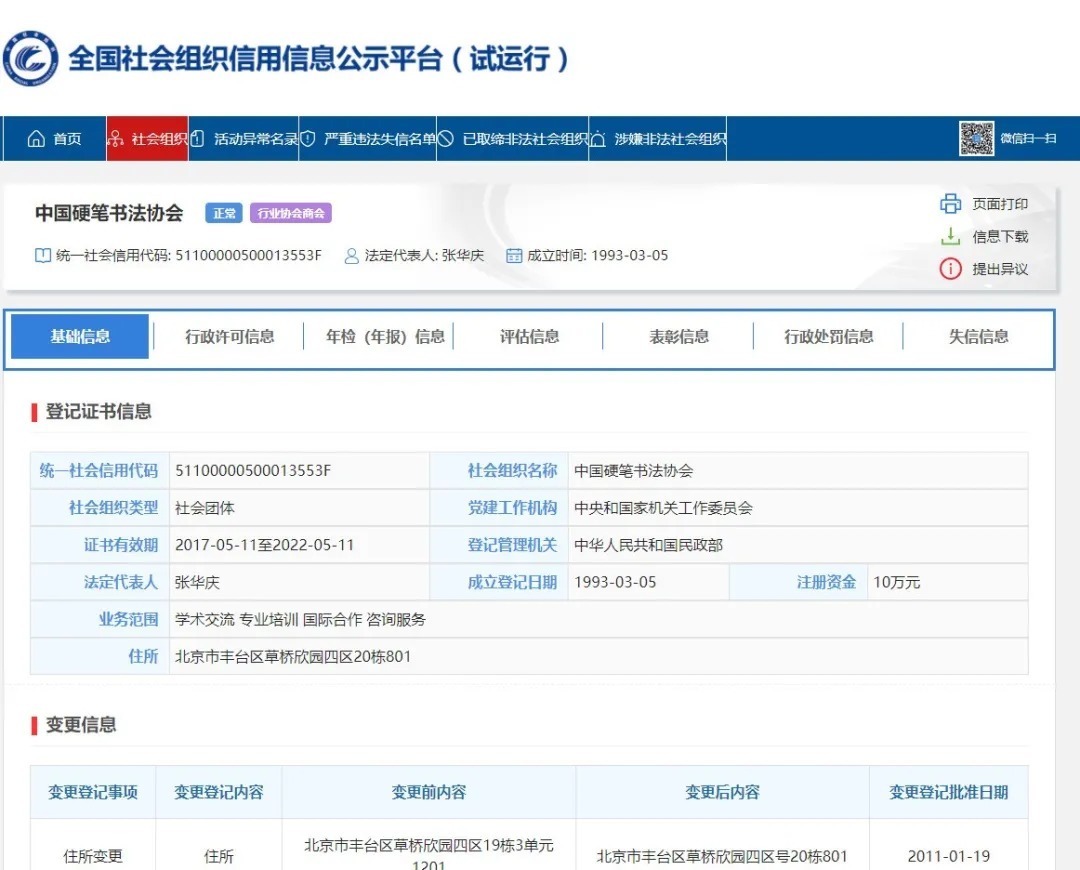The height and width of the screenshot is (870, 1080).
Task: Click the book icon beside 统一社会信用代码
Action: click(43, 256)
